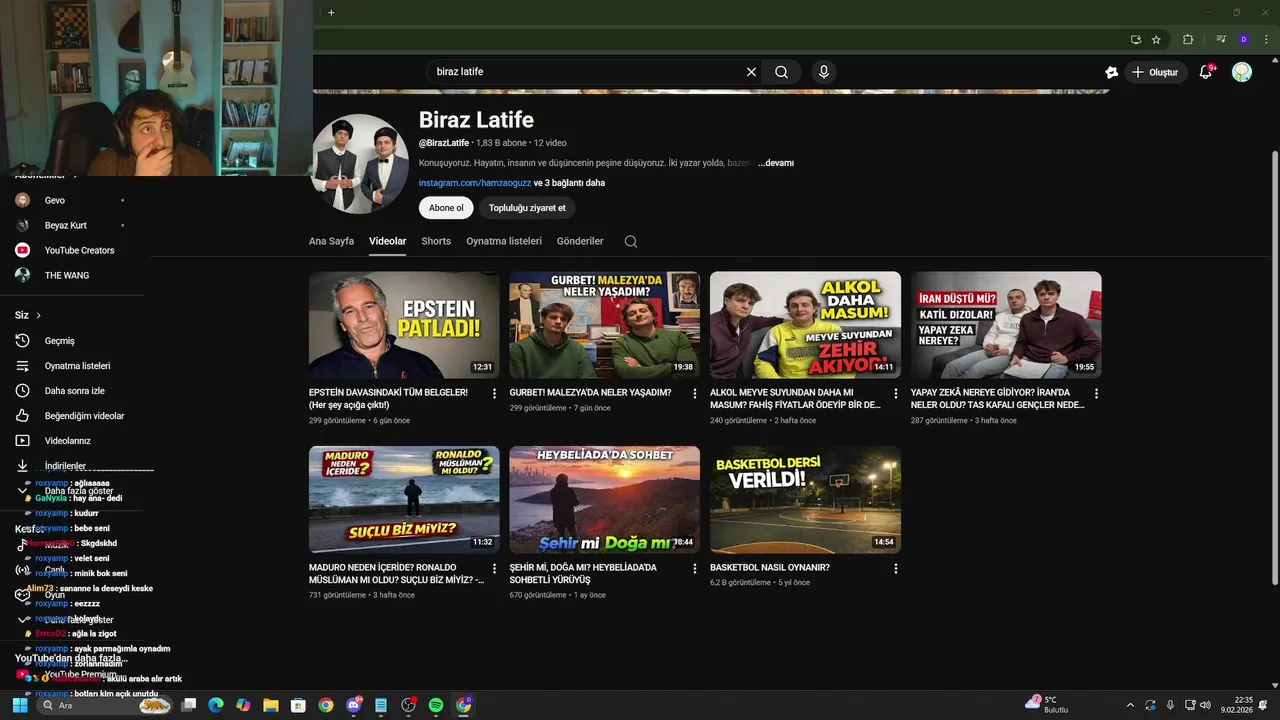Image resolution: width=1280 pixels, height=720 pixels.
Task: Click the Oluştur create button
Action: (1155, 72)
